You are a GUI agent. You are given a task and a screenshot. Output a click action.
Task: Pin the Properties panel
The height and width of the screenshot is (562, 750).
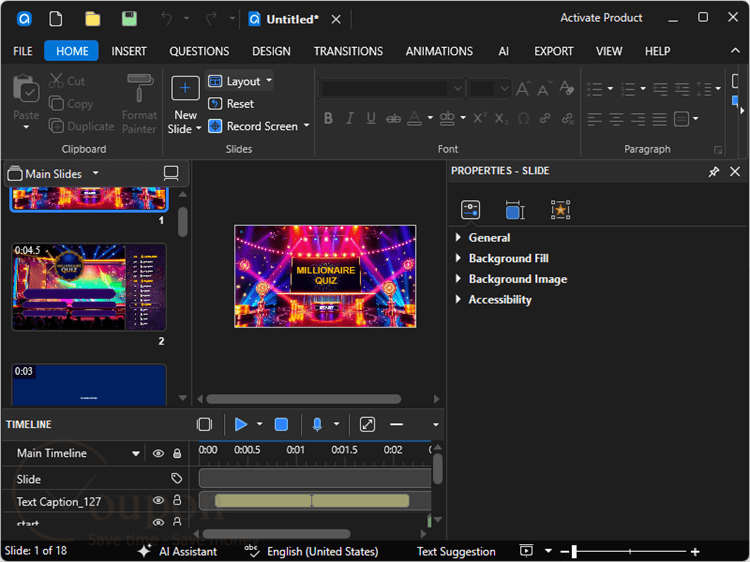[714, 171]
